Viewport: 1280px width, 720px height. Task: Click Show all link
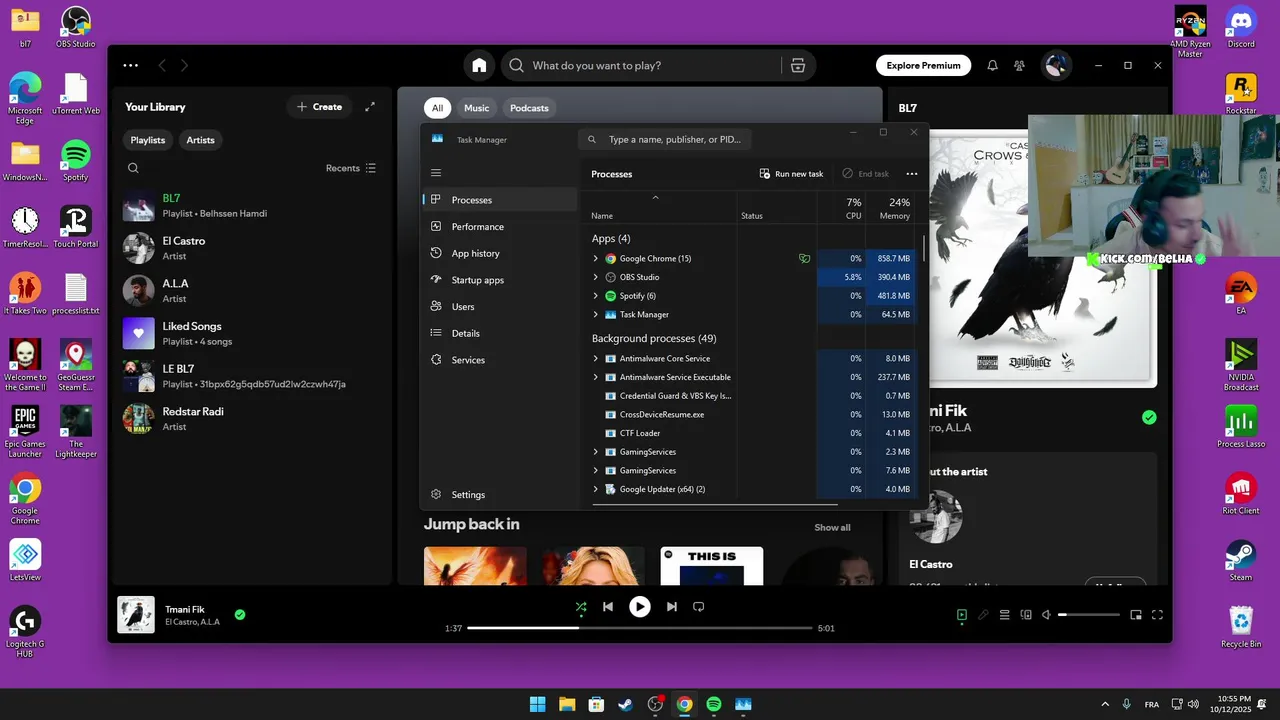click(x=832, y=528)
